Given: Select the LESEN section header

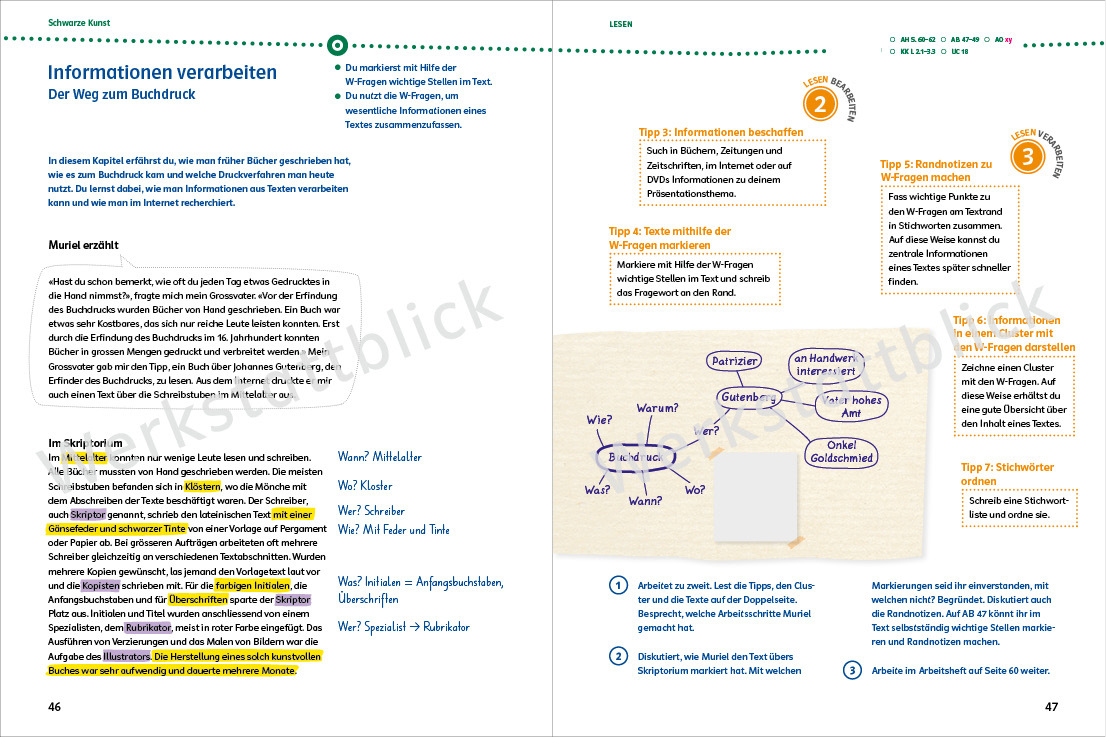Looking at the screenshot, I should [620, 23].
